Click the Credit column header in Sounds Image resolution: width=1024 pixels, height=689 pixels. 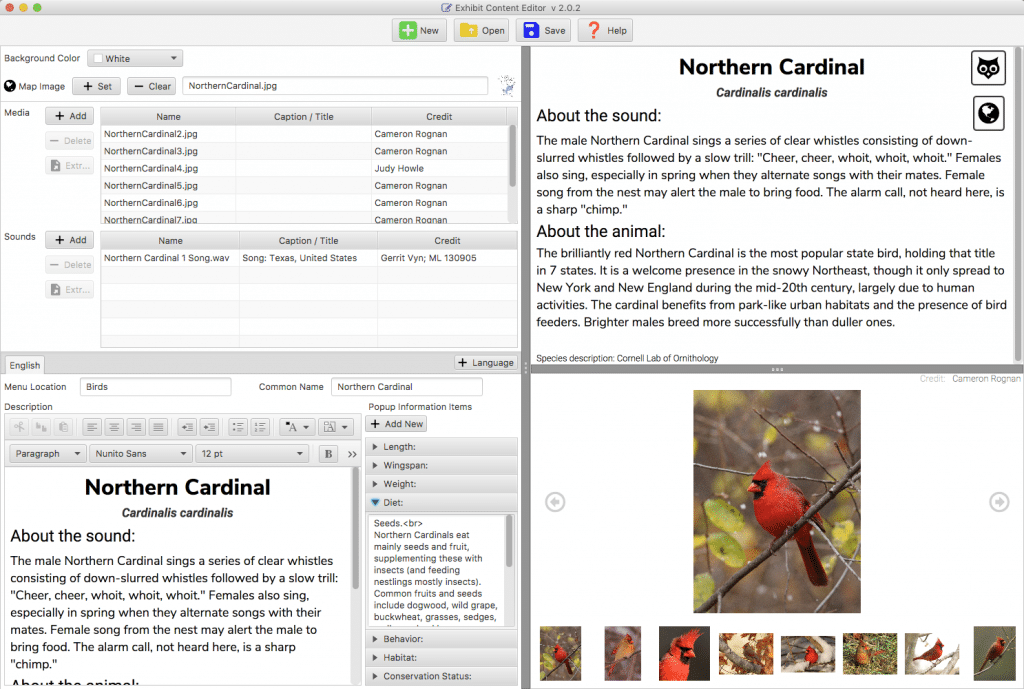pos(447,241)
